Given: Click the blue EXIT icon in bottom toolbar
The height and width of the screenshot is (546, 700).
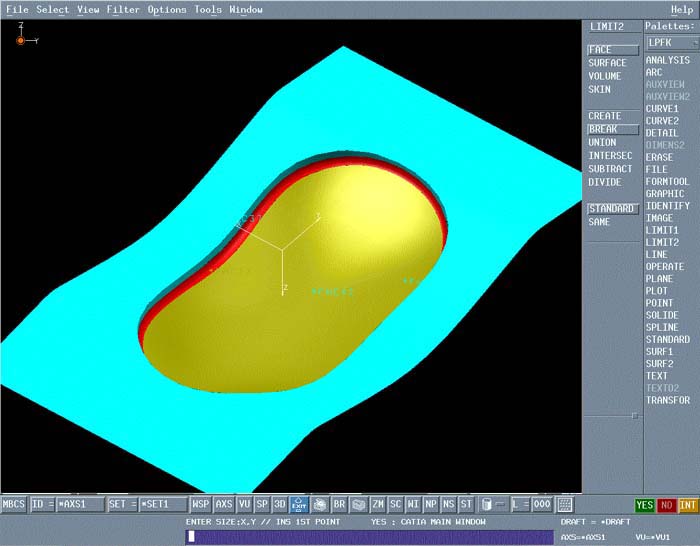Looking at the screenshot, I should [x=299, y=505].
